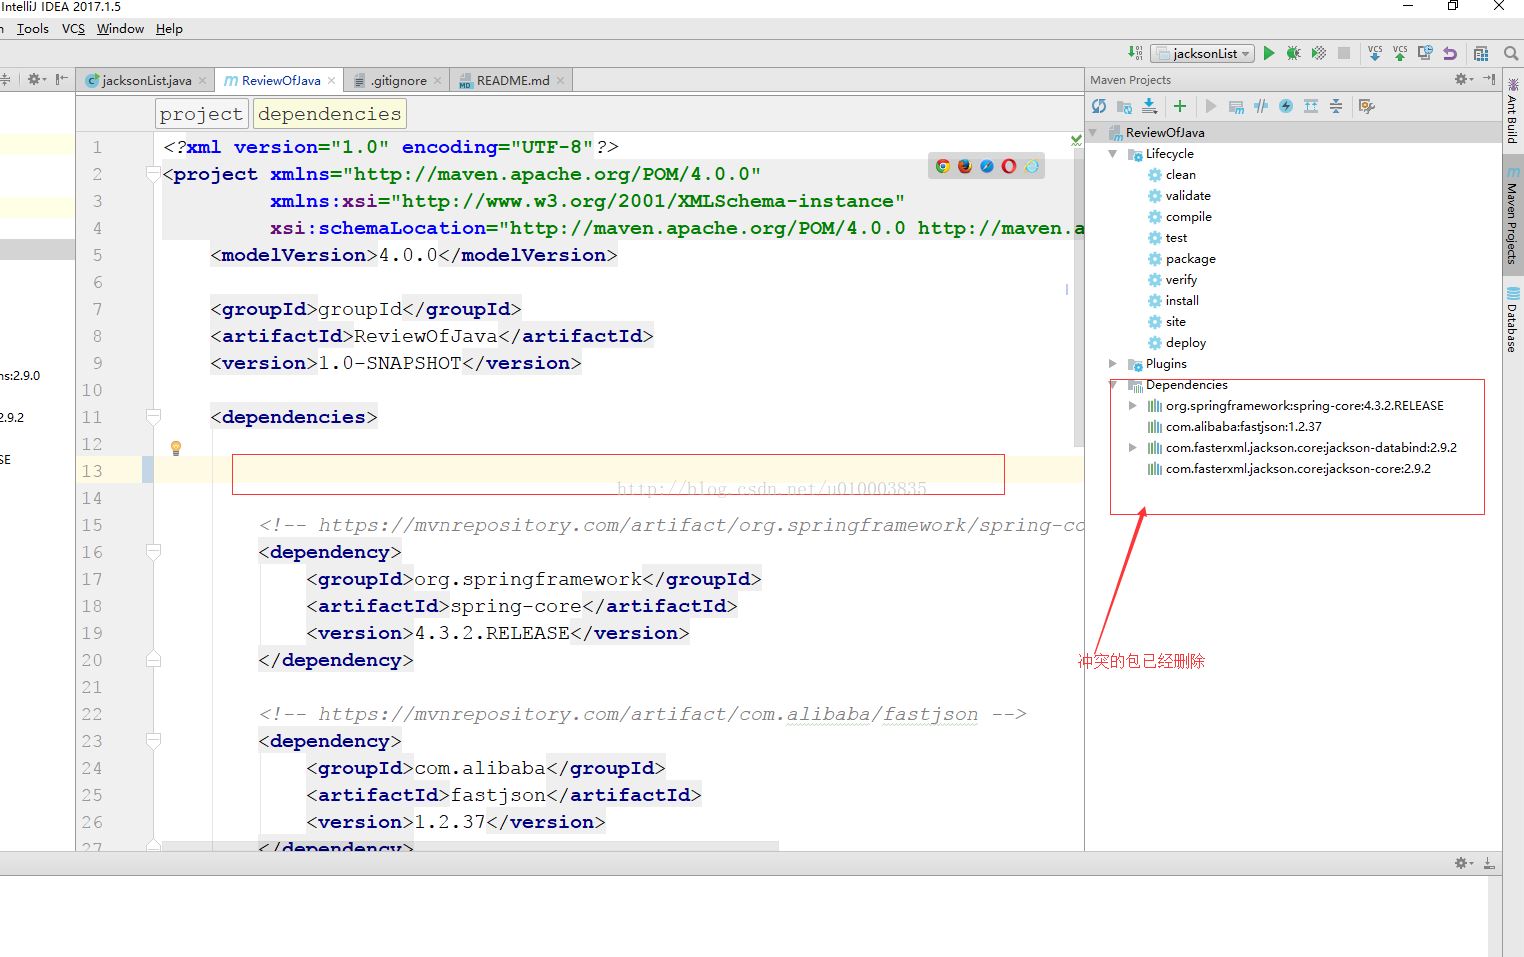This screenshot has height=957, width=1524.
Task: Fold the project tag on line 2
Action: 153,174
